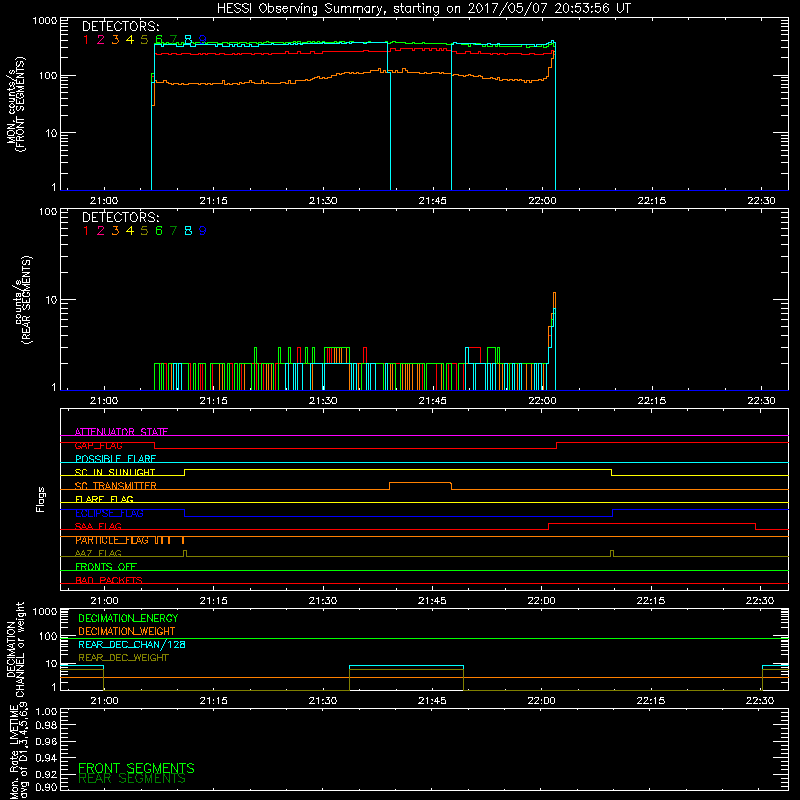Select blue detector 9 in front segments legend
Viewport: 800px width, 800px height.
203,40
